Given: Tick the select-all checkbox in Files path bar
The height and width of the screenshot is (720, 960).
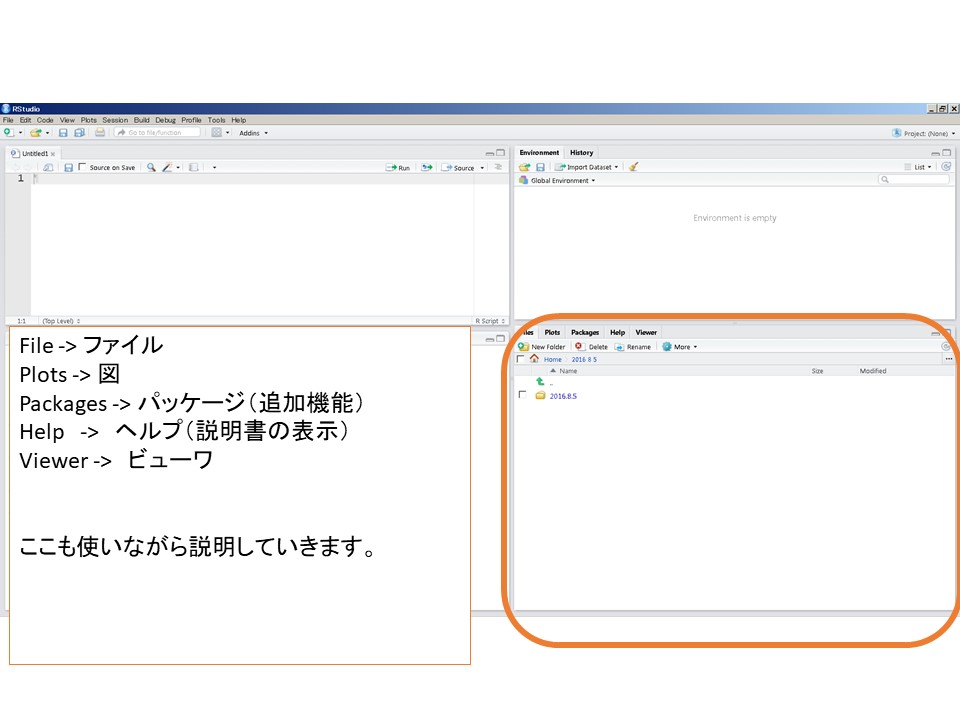Looking at the screenshot, I should 521,359.
